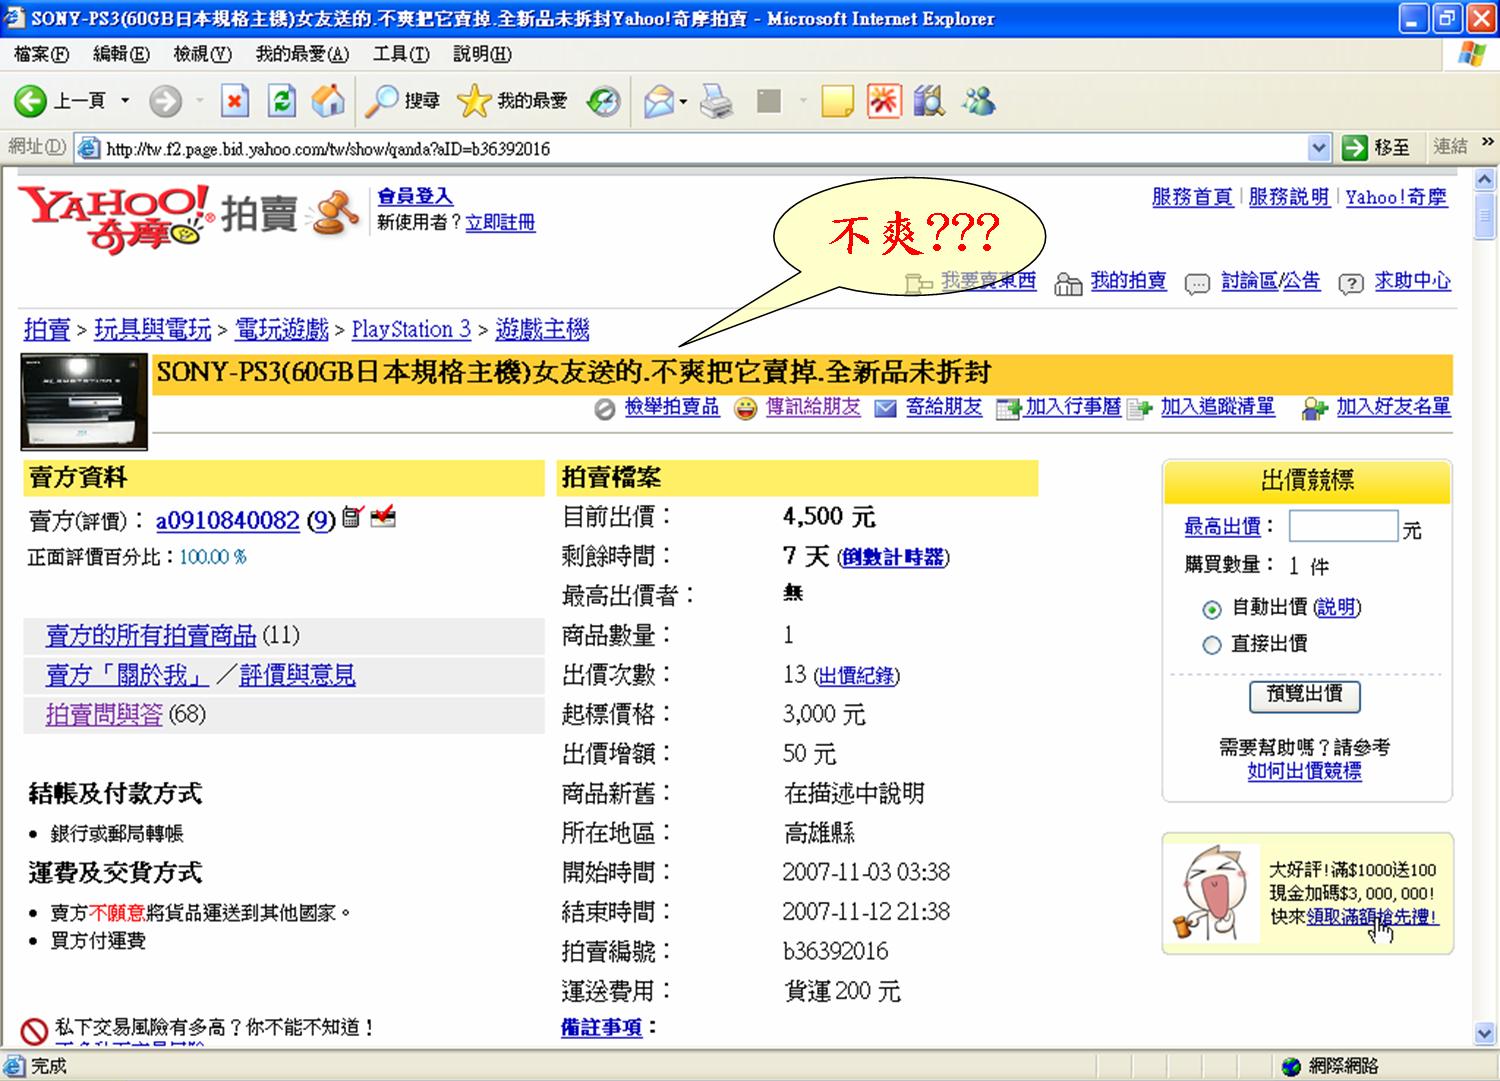This screenshot has width=1500, height=1081.
Task: Select the 自動出價 radio button
Action: [1212, 609]
